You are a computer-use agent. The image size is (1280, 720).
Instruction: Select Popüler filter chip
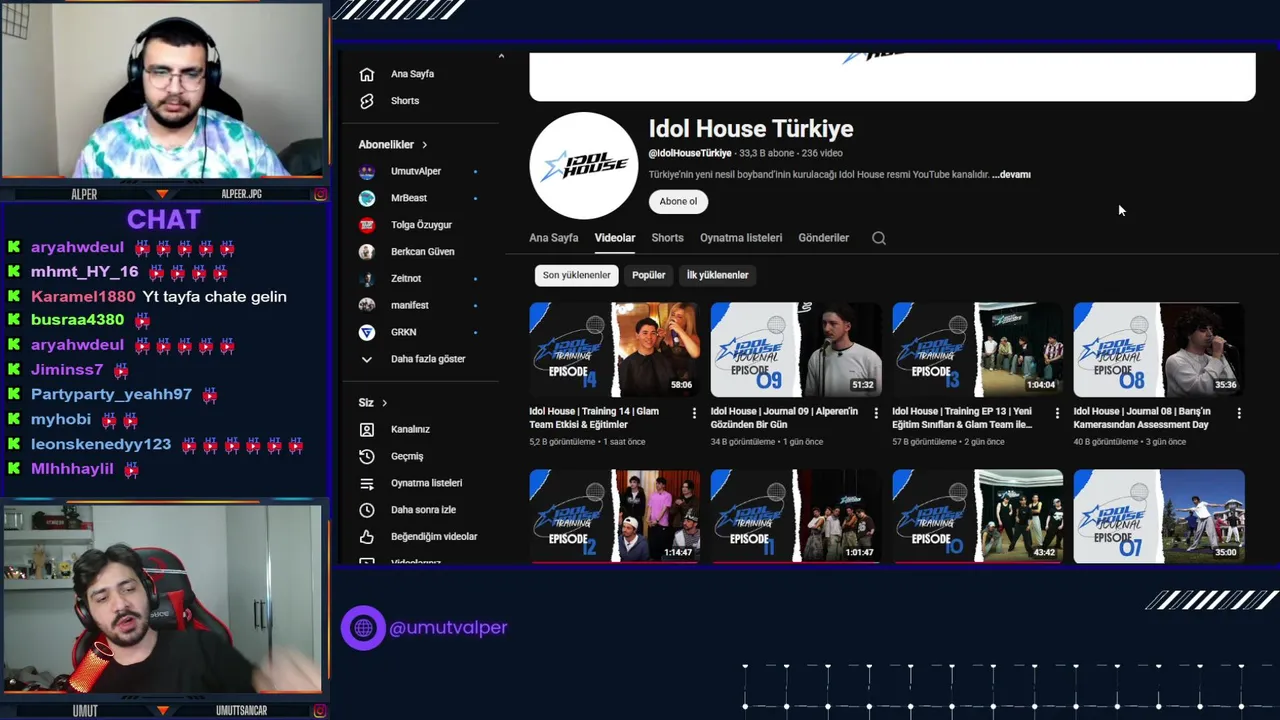649,275
